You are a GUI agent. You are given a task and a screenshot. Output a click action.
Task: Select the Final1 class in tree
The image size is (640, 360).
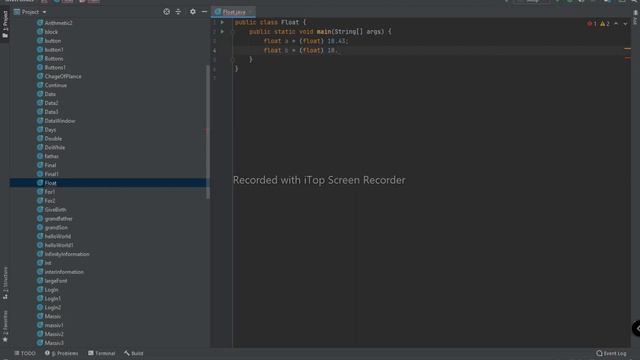coord(48,174)
